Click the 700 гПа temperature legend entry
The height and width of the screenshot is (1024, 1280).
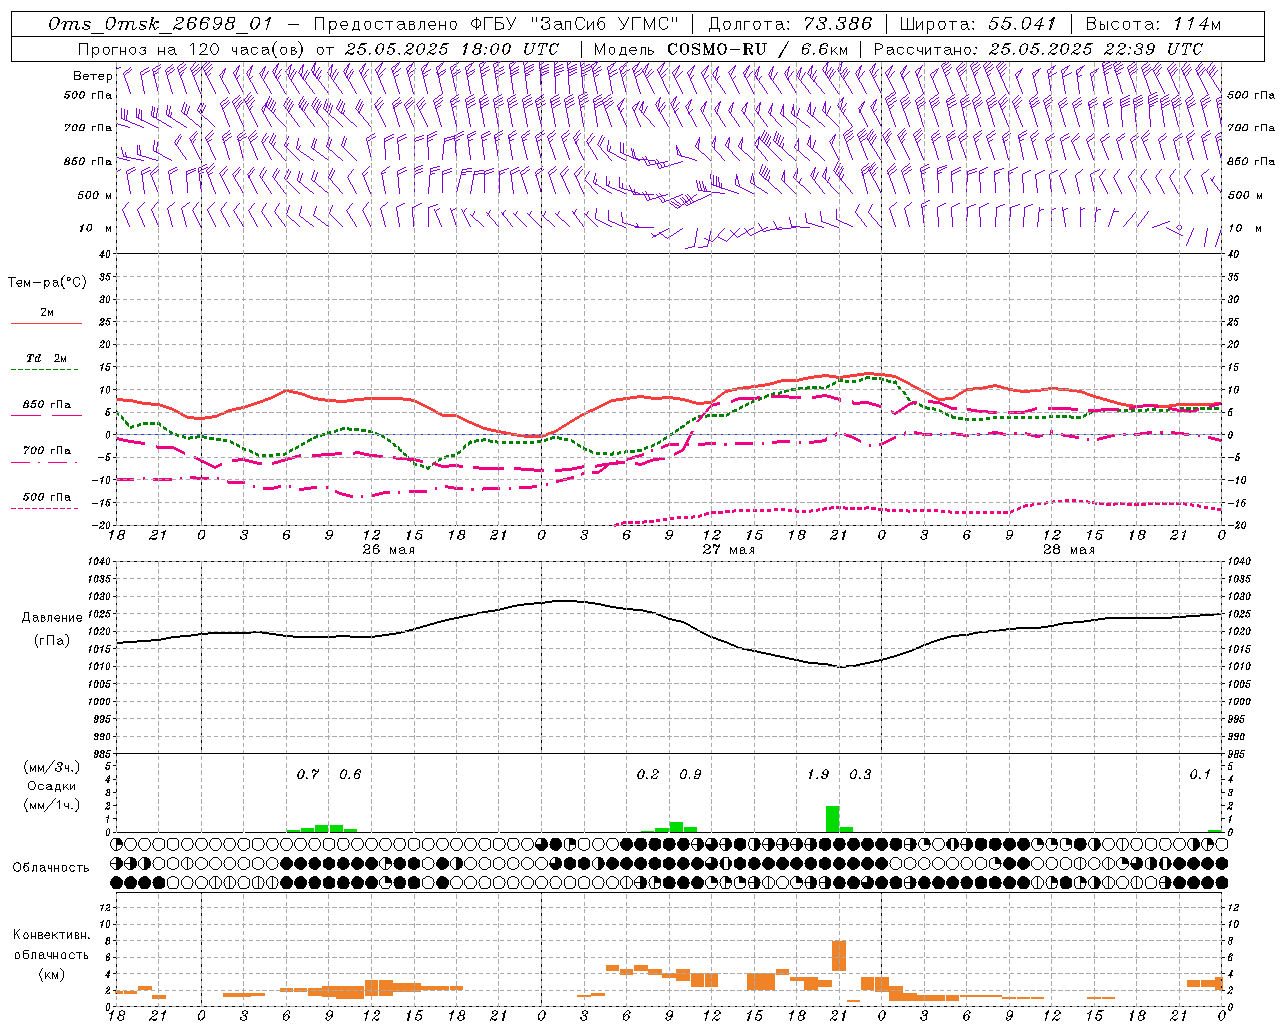coord(47,451)
